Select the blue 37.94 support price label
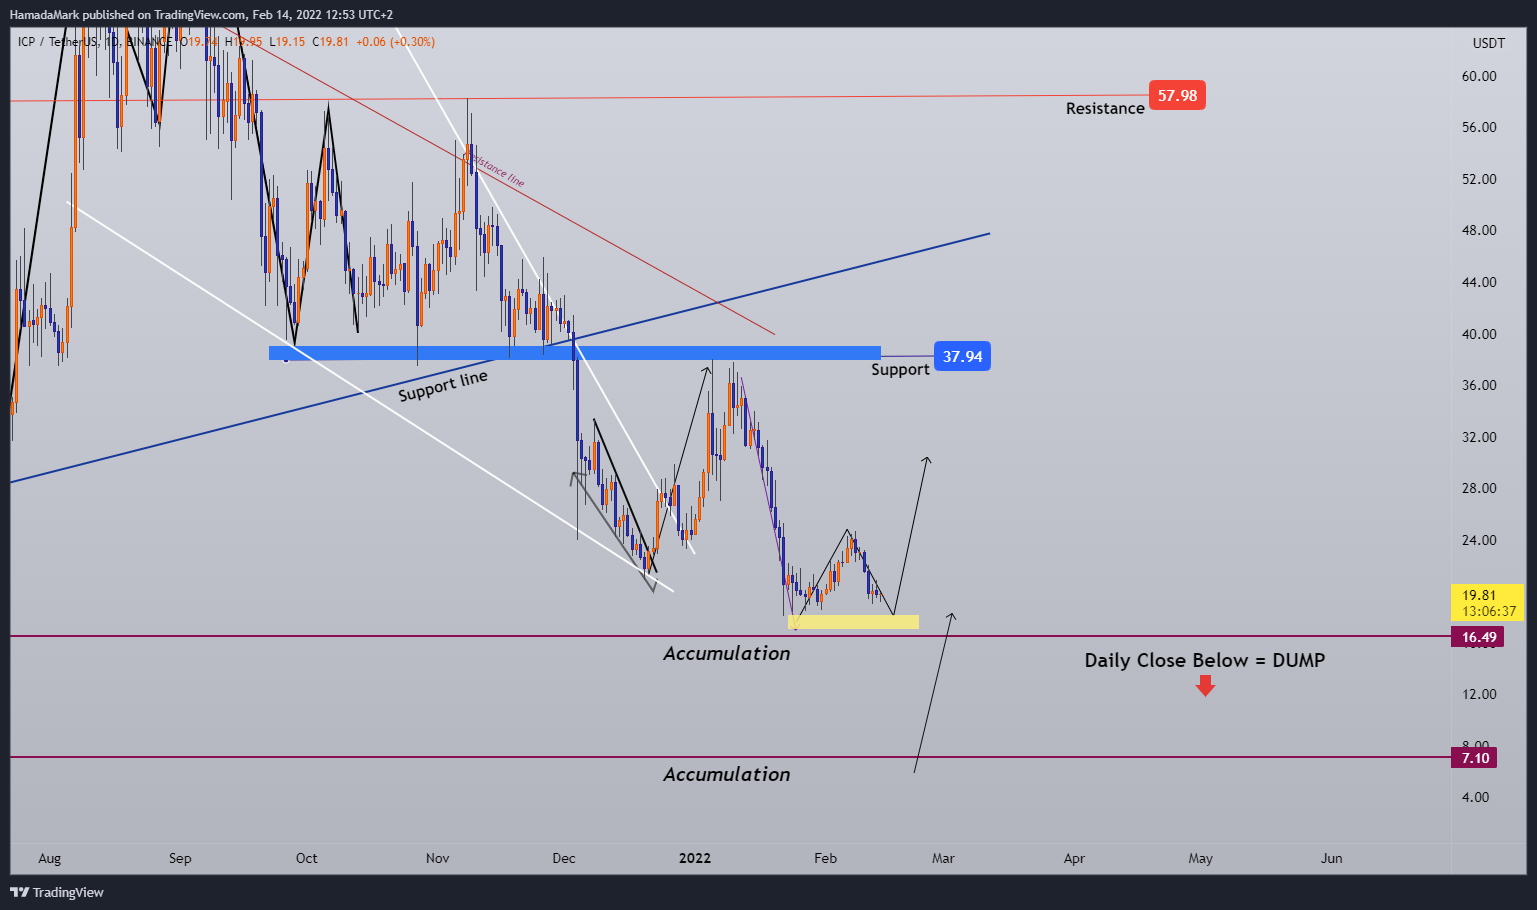Image resolution: width=1537 pixels, height=910 pixels. tap(962, 356)
